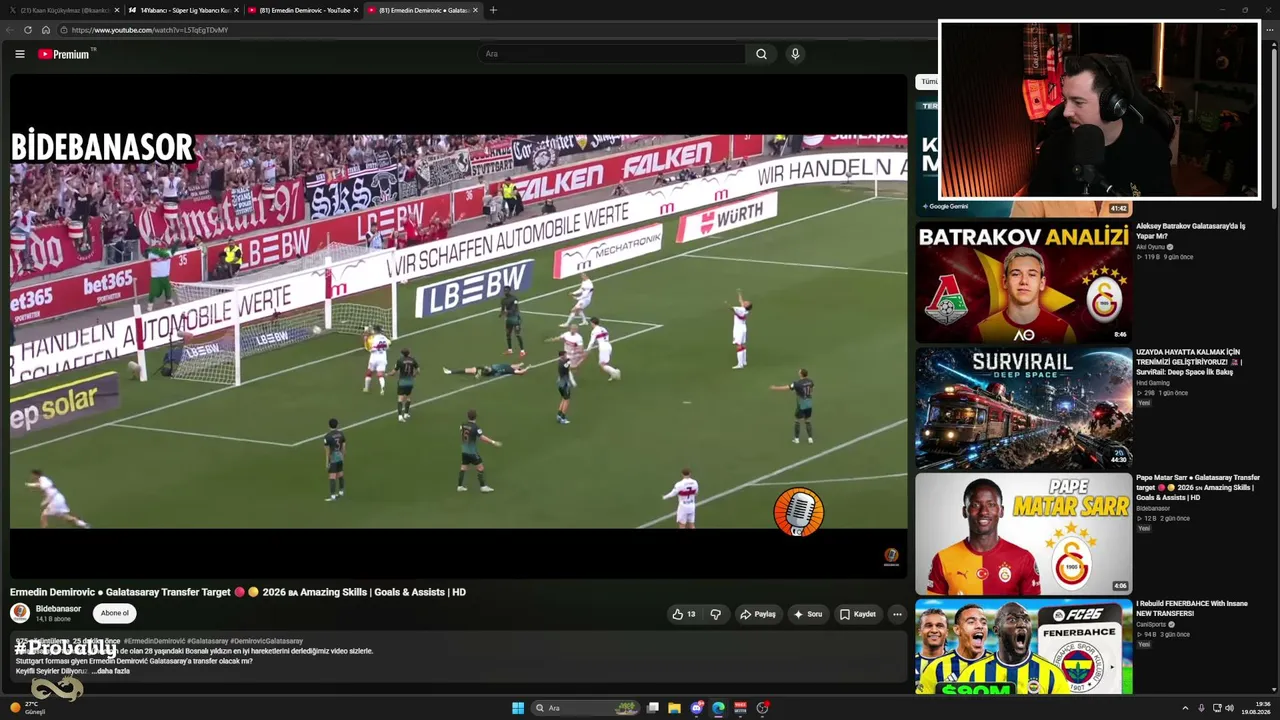Click the main video player

coord(458,327)
